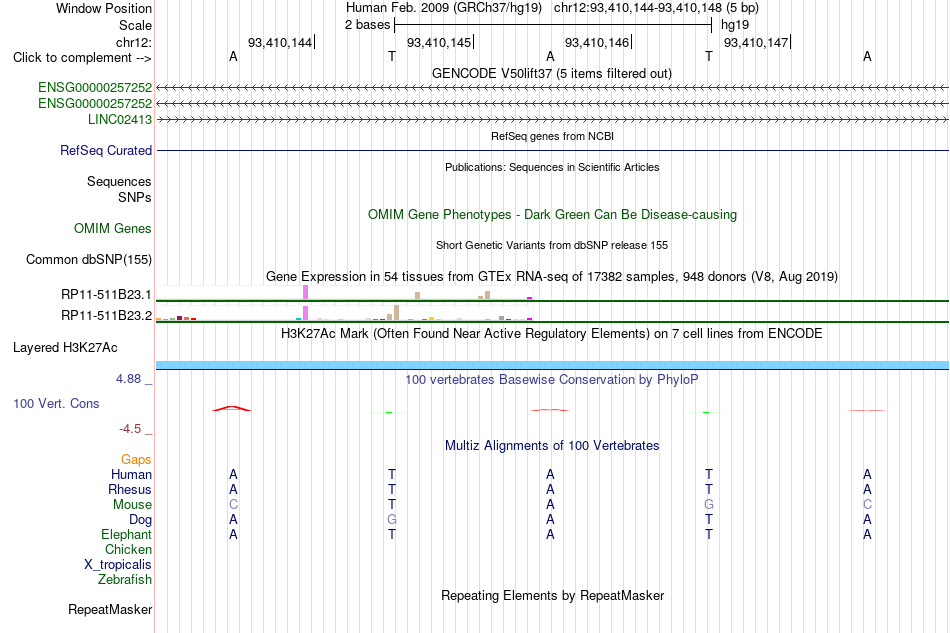950x633 pixels.
Task: Click the RP11-511B23.1 expression label
Action: pos(106,294)
